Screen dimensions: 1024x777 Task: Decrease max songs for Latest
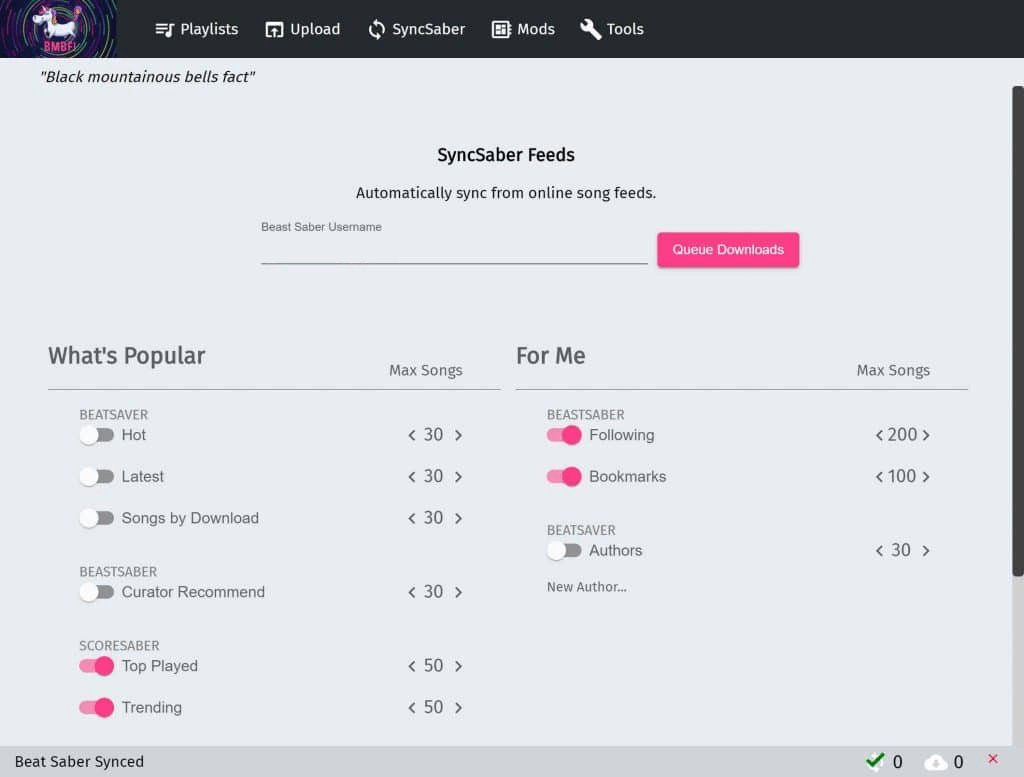[411, 477]
